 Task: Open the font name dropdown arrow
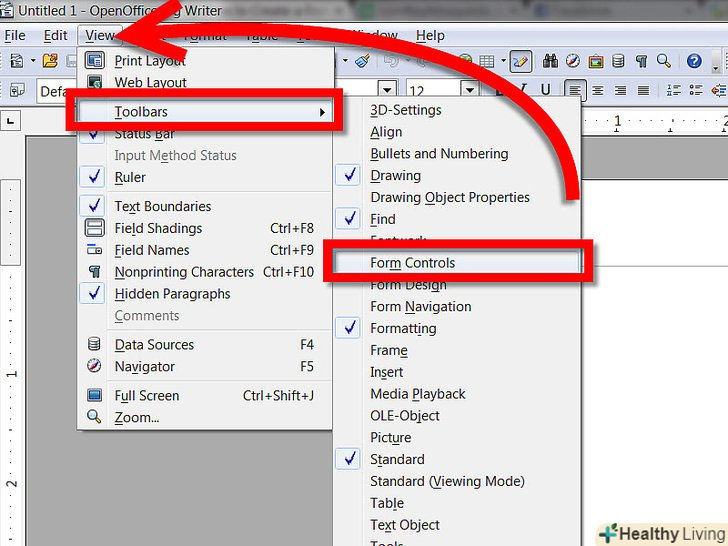click(x=387, y=89)
